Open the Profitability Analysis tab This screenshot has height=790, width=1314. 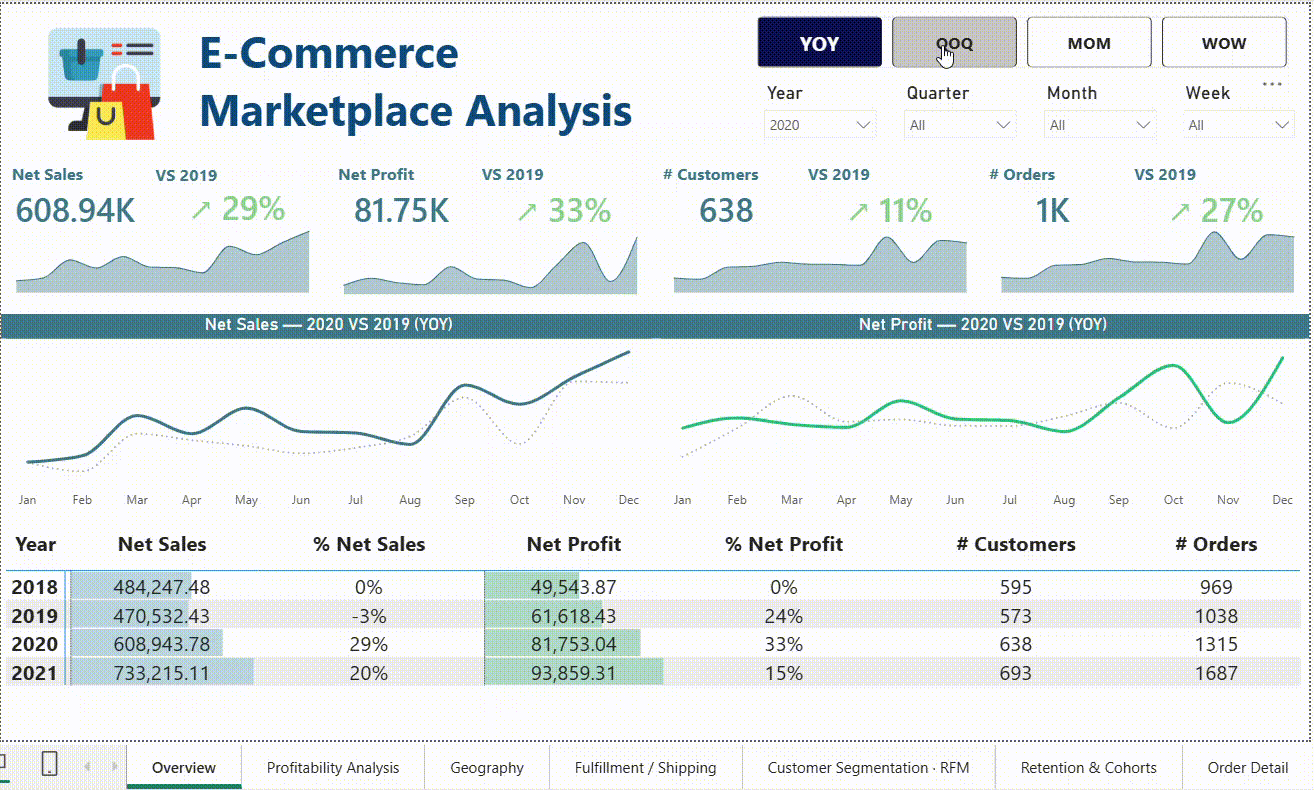[333, 767]
